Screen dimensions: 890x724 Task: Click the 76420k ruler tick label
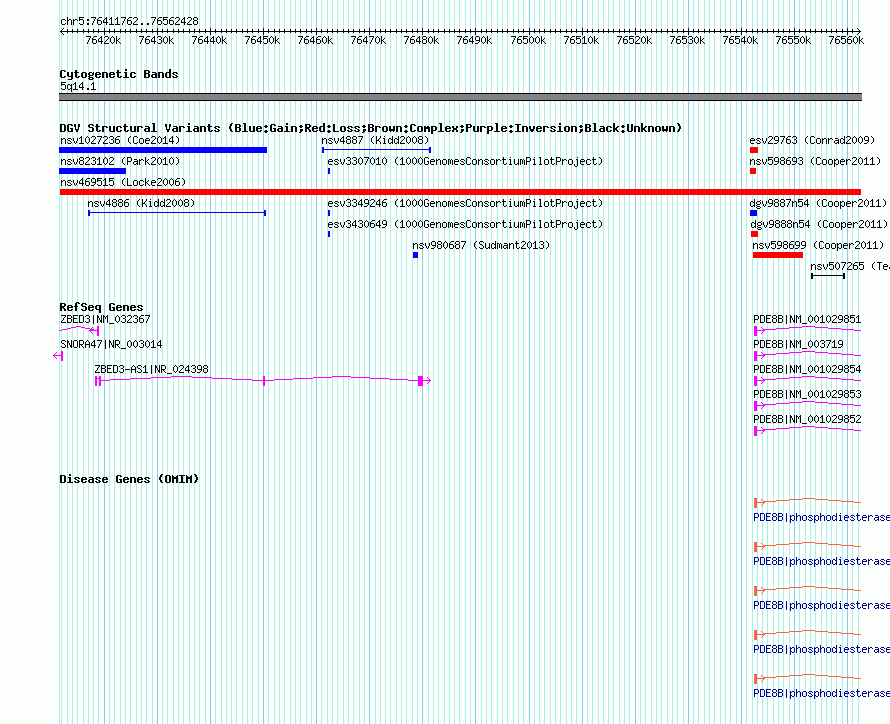tap(103, 40)
